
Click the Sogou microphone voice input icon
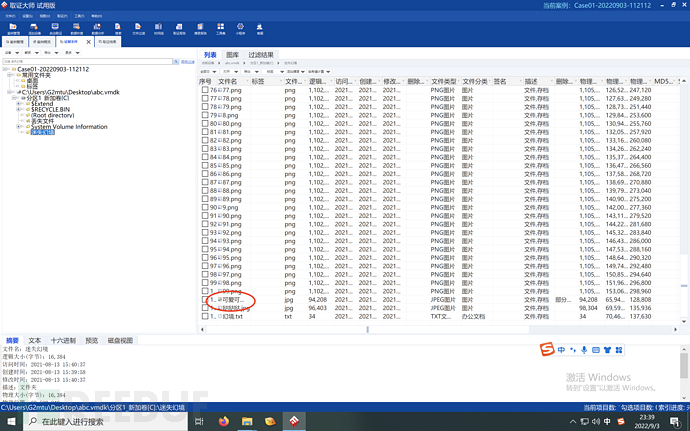(584, 350)
